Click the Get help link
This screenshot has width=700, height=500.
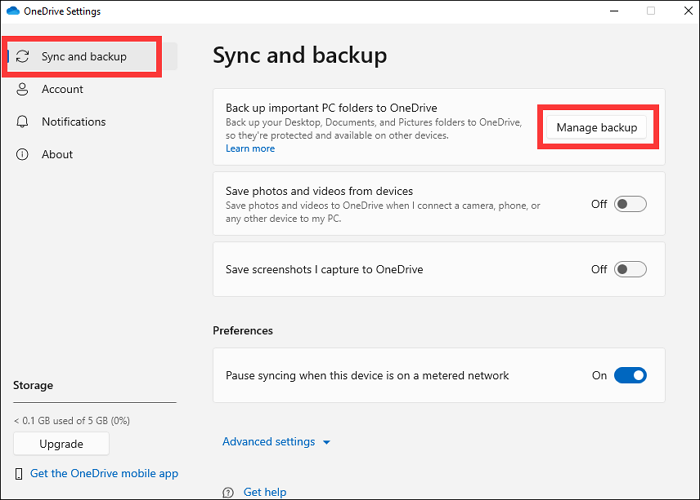tap(265, 492)
